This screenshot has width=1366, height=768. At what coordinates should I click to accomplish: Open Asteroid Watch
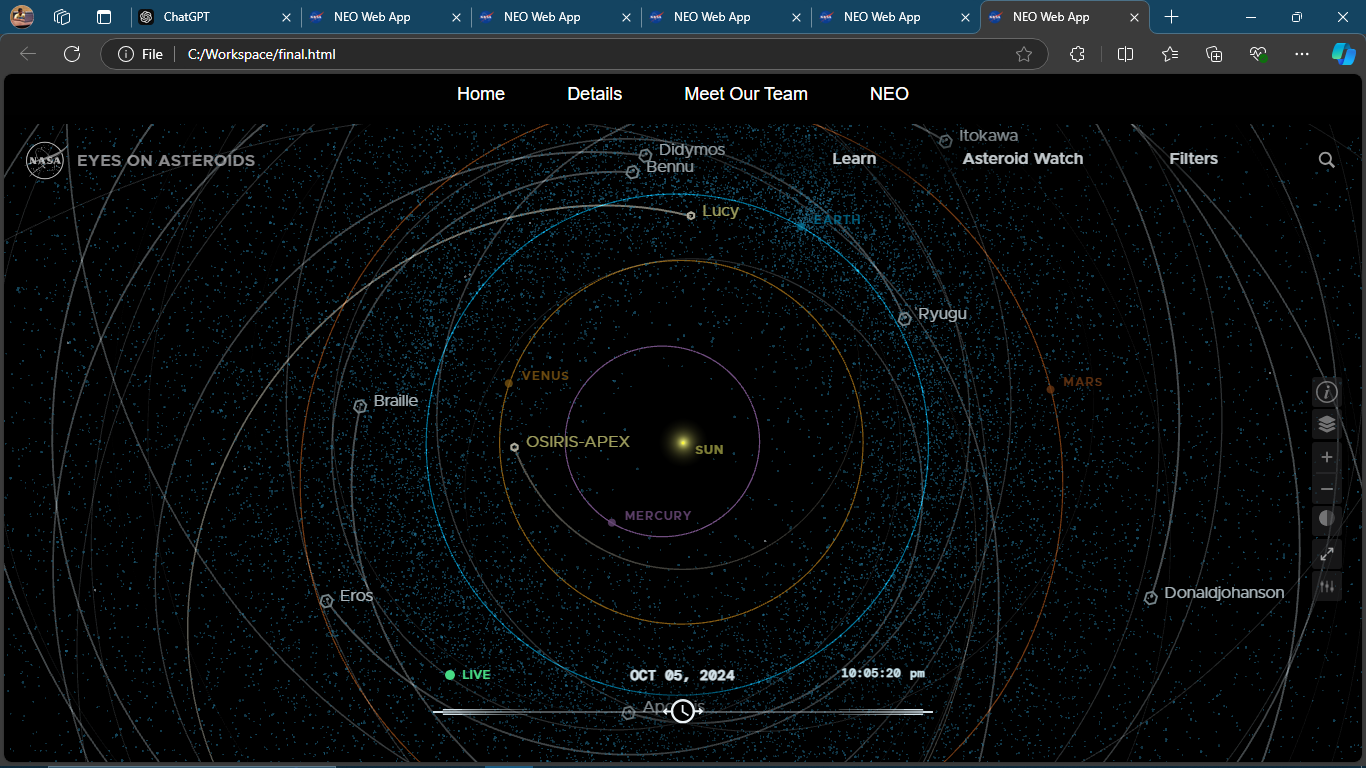(1023, 159)
